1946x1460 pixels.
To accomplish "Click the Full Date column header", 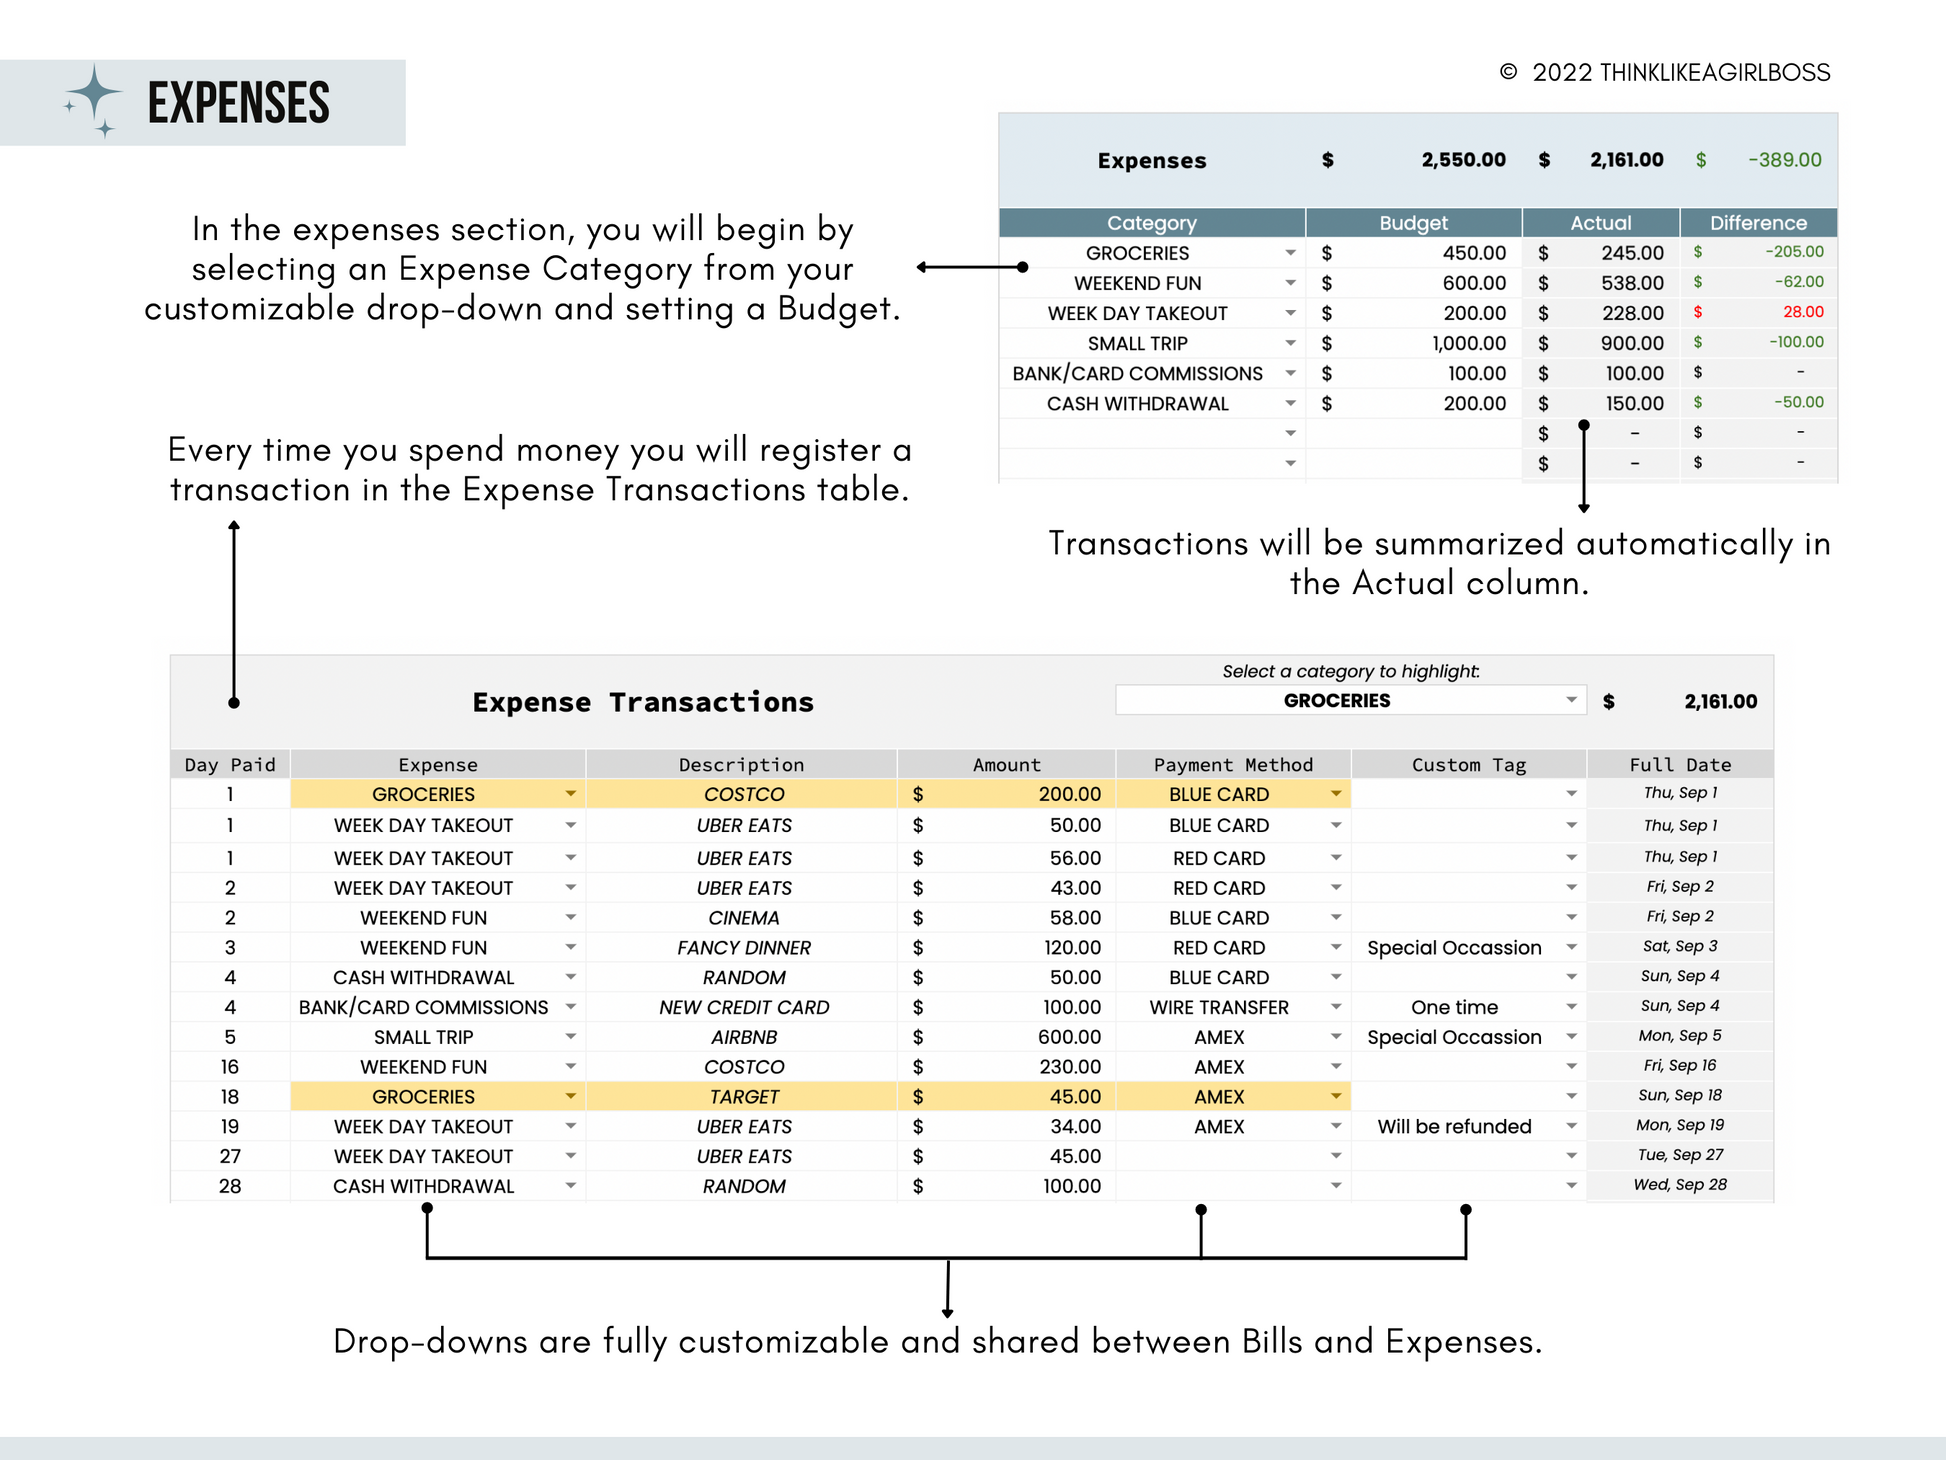I will pyautogui.click(x=1679, y=765).
